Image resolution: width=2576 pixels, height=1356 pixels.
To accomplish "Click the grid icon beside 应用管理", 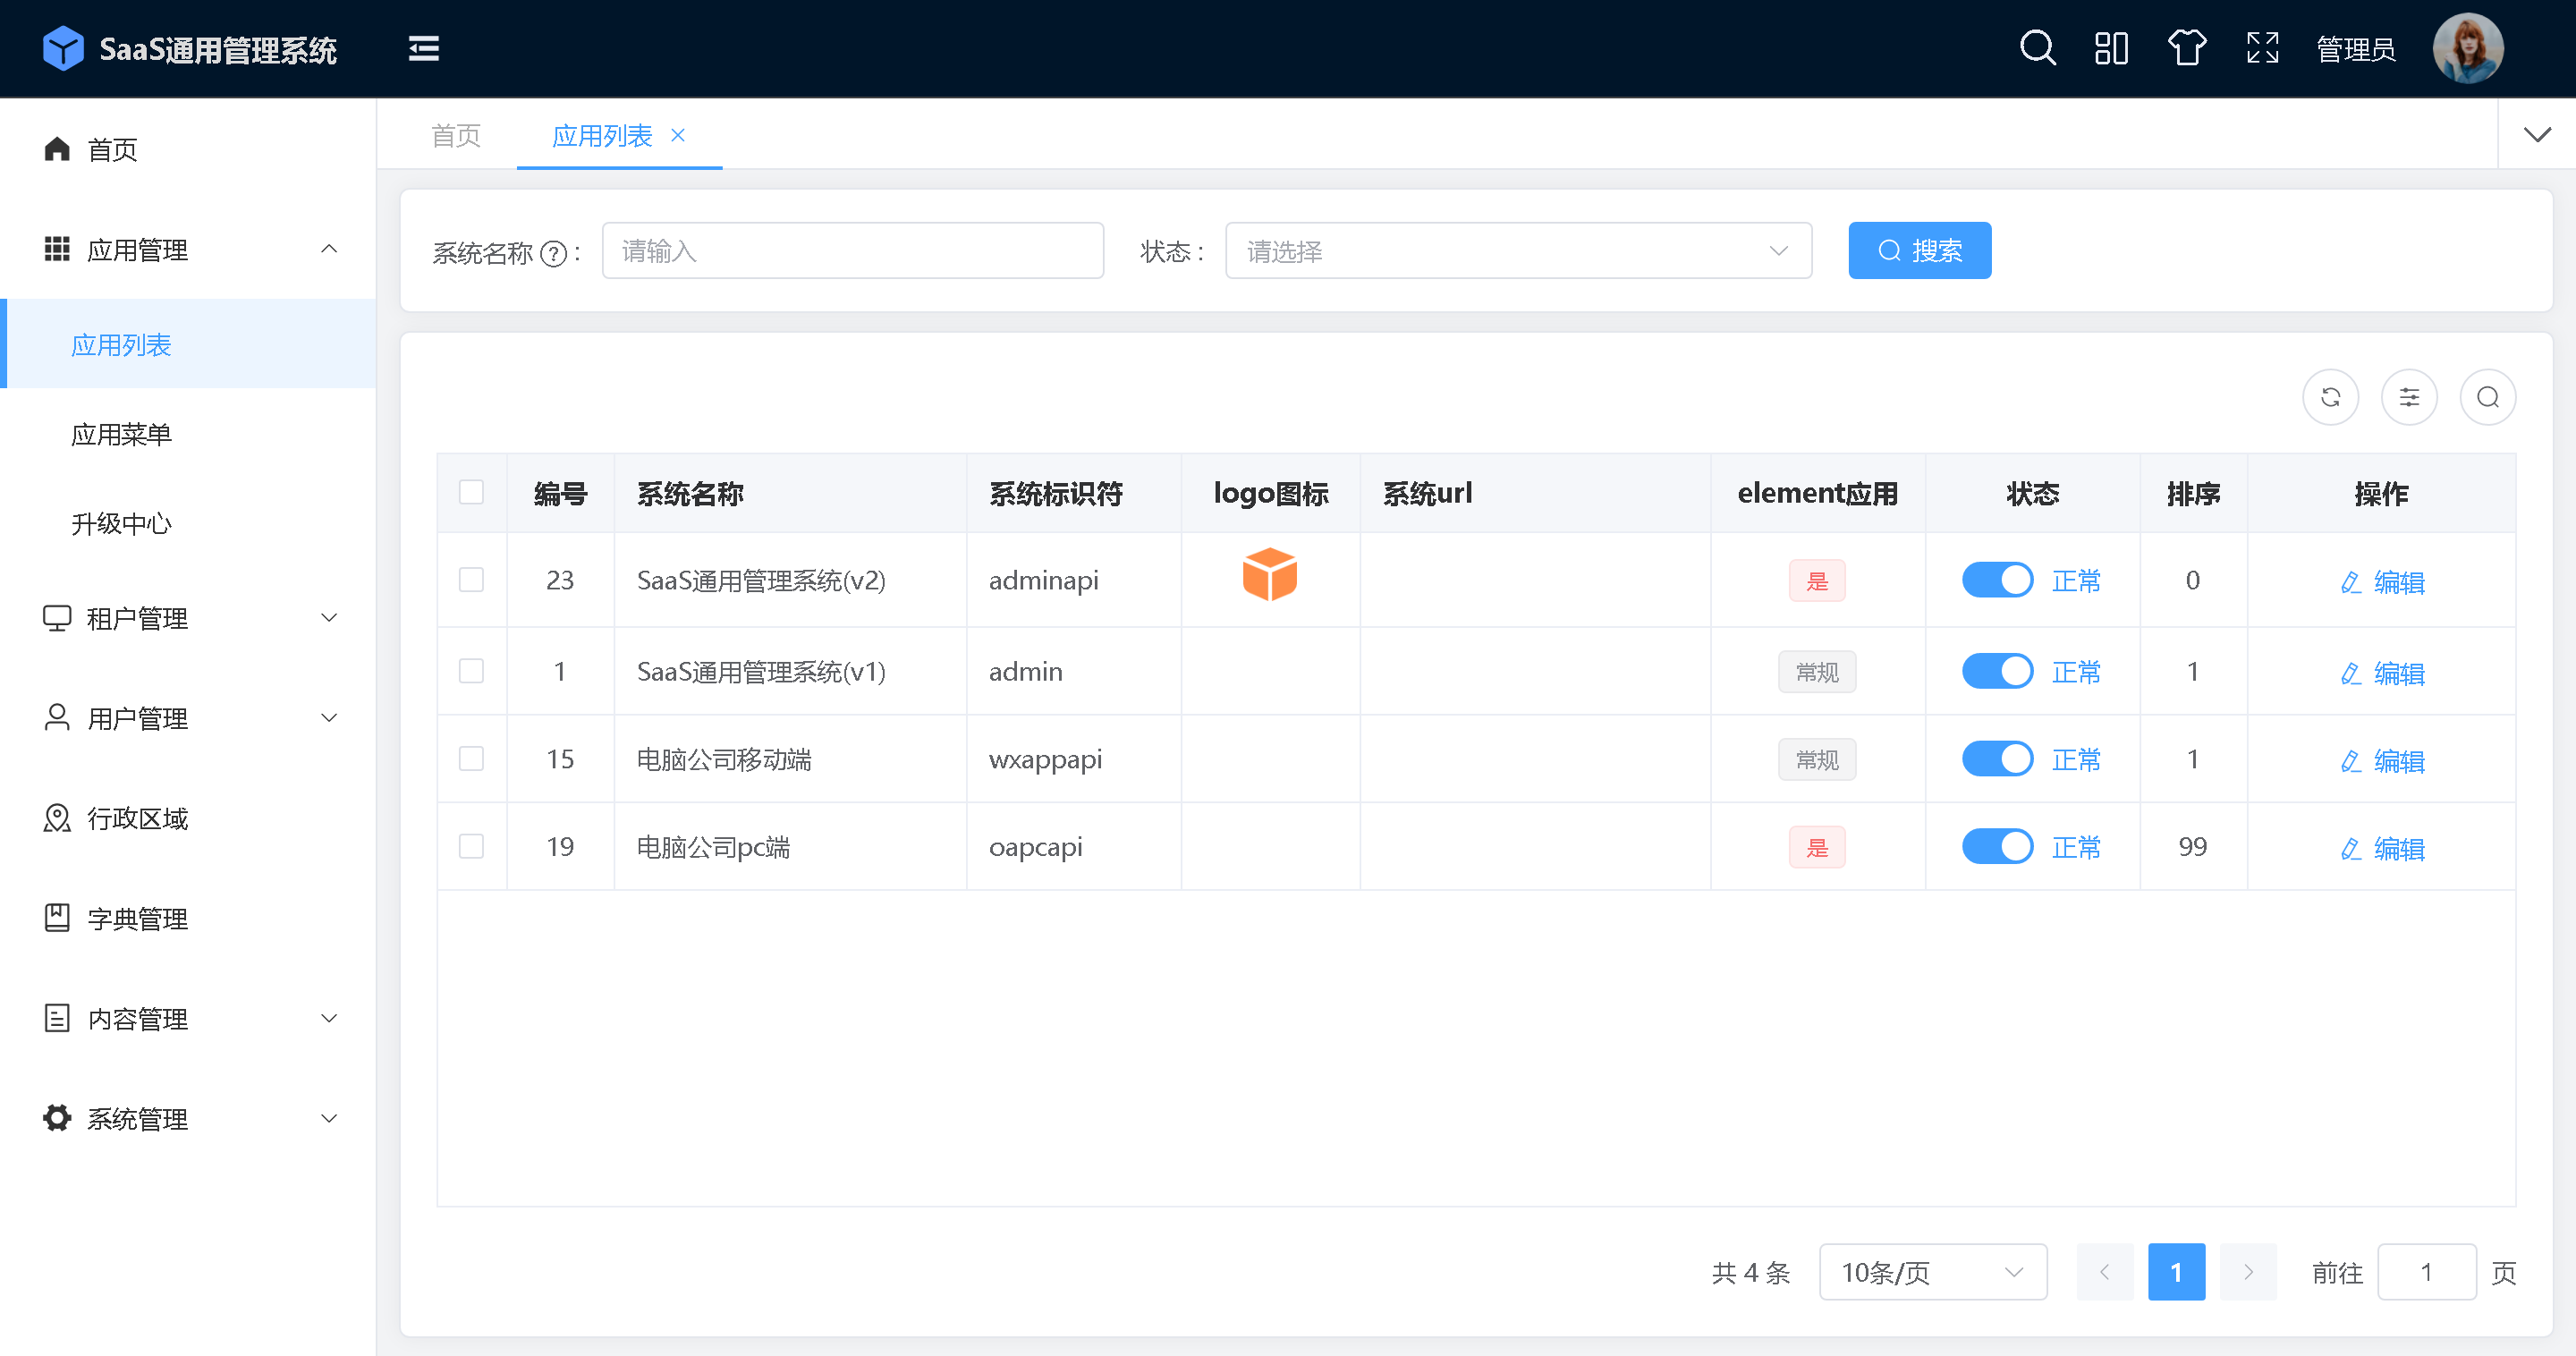I will pos(57,249).
